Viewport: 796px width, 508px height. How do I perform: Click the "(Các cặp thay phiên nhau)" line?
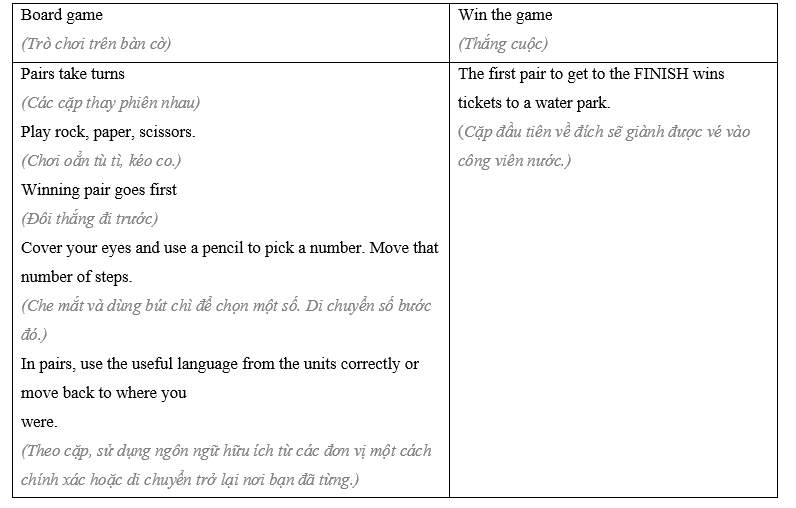[x=110, y=103]
